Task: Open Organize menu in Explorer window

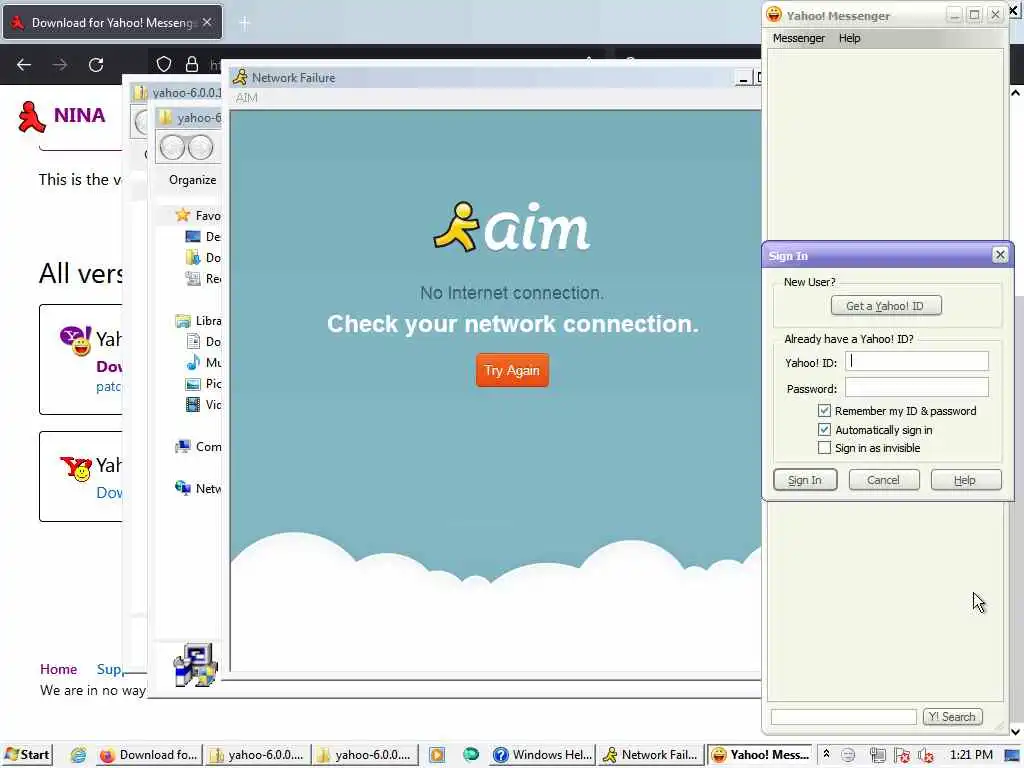Action: point(192,180)
